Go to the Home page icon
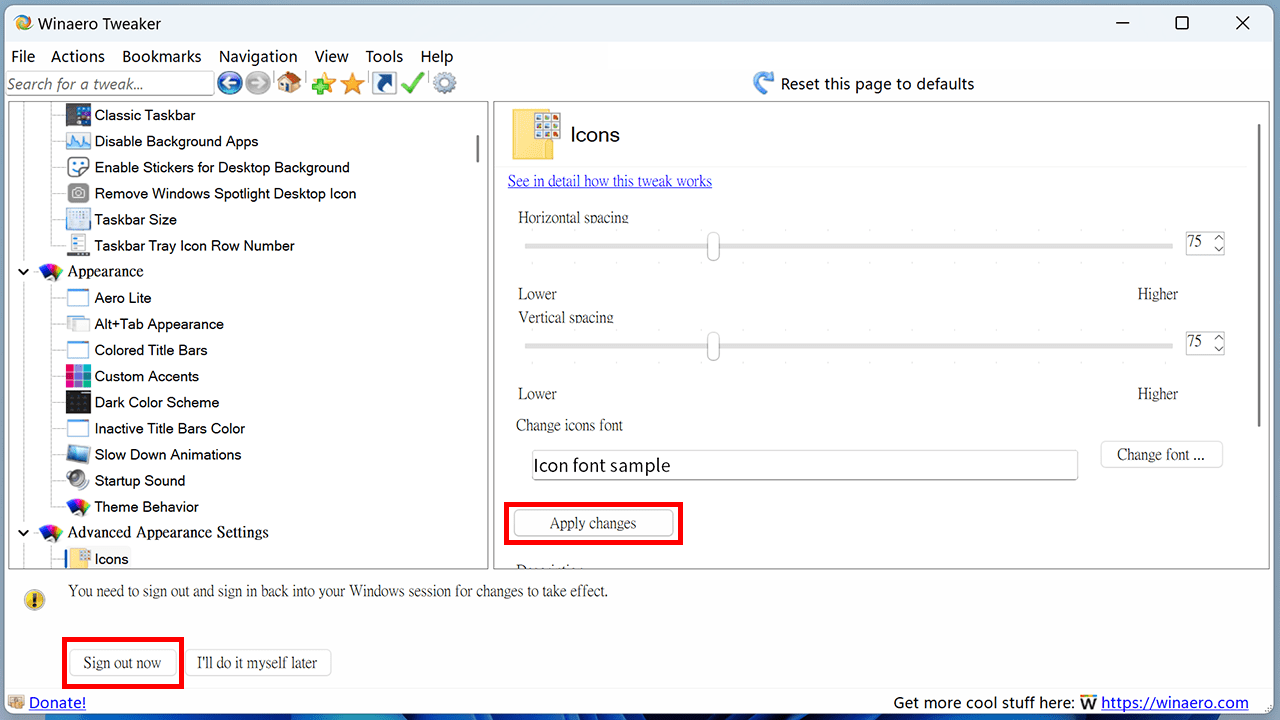 tap(290, 84)
